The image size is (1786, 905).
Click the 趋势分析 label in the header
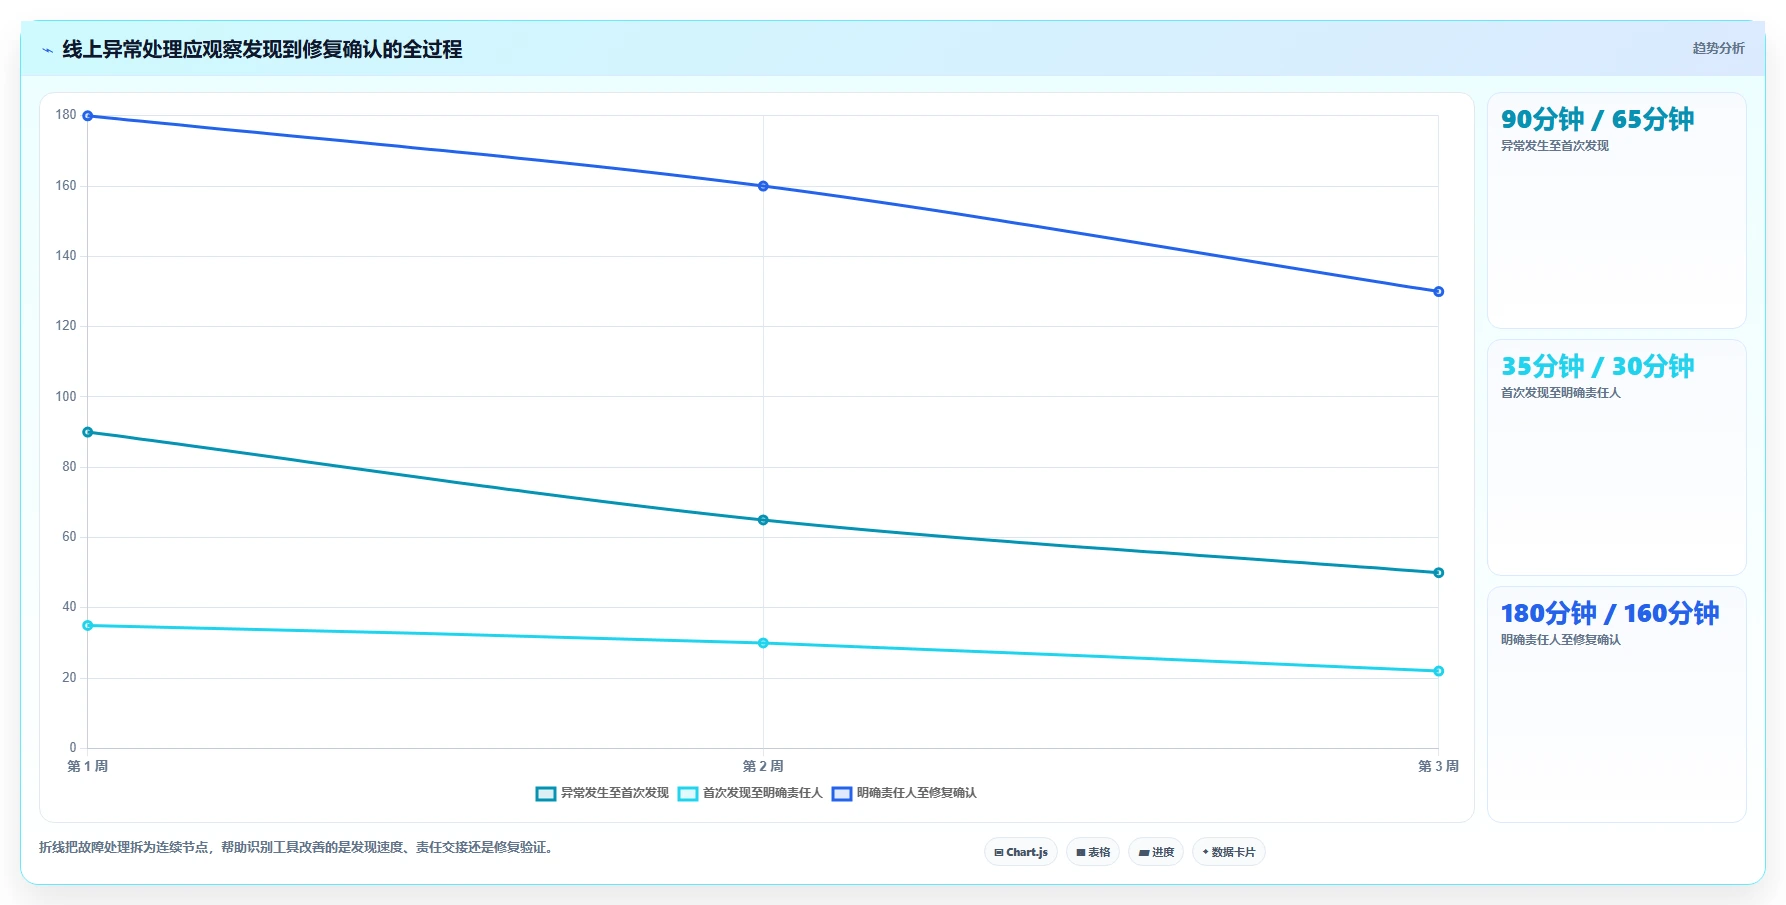tap(1718, 48)
